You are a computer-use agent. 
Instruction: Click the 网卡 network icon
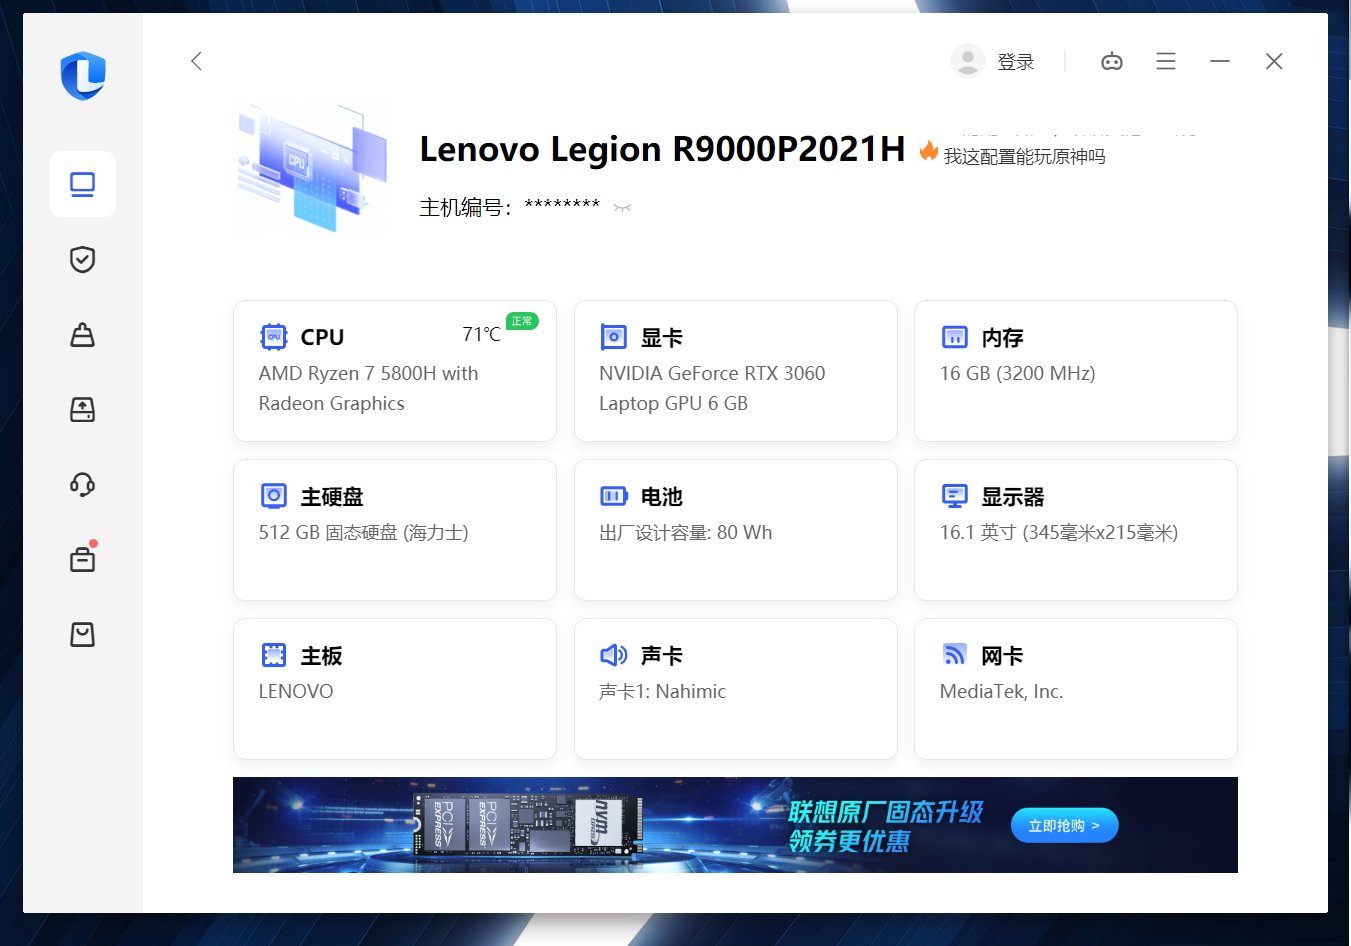(955, 655)
